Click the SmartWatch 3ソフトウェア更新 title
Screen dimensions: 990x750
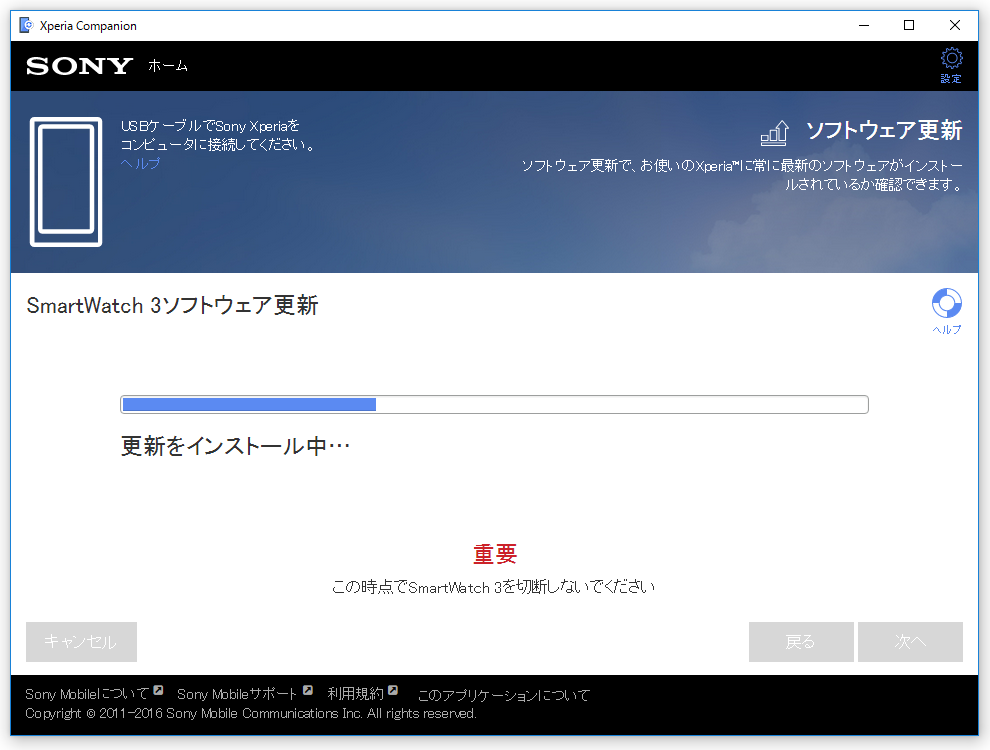coord(172,306)
